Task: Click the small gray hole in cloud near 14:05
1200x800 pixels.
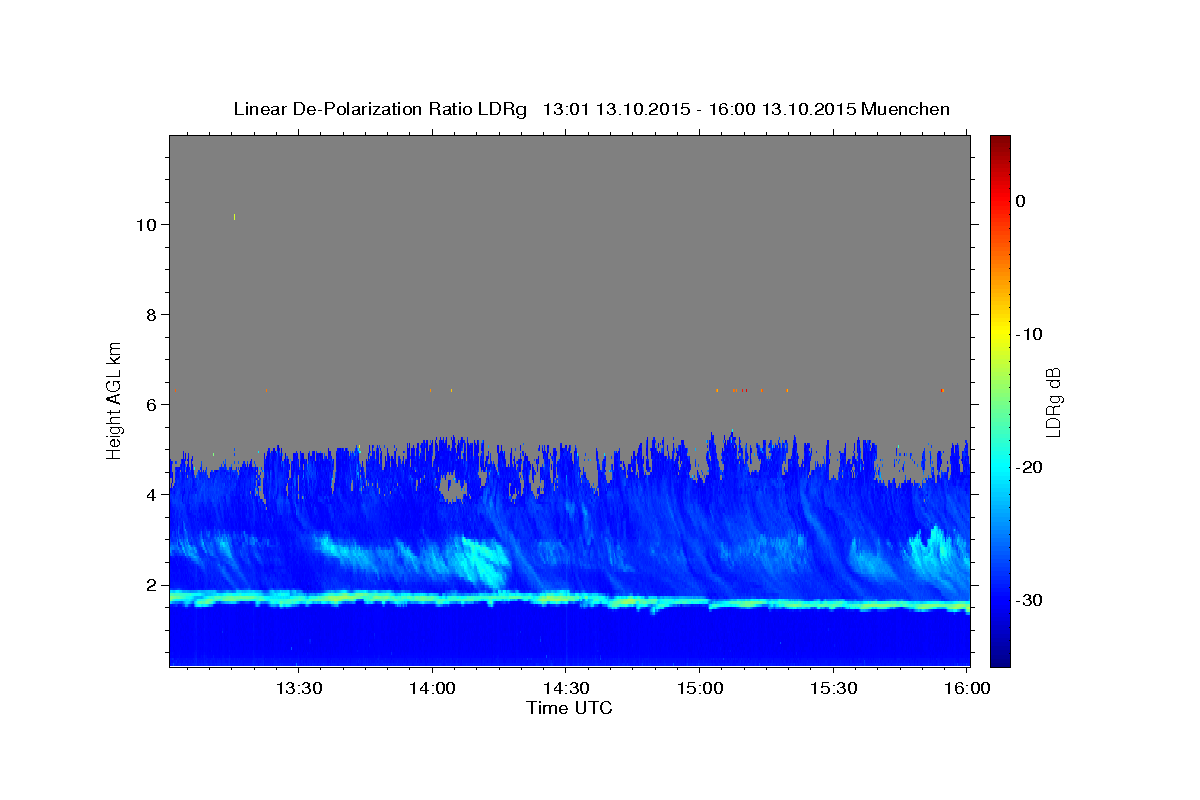Action: pyautogui.click(x=454, y=488)
